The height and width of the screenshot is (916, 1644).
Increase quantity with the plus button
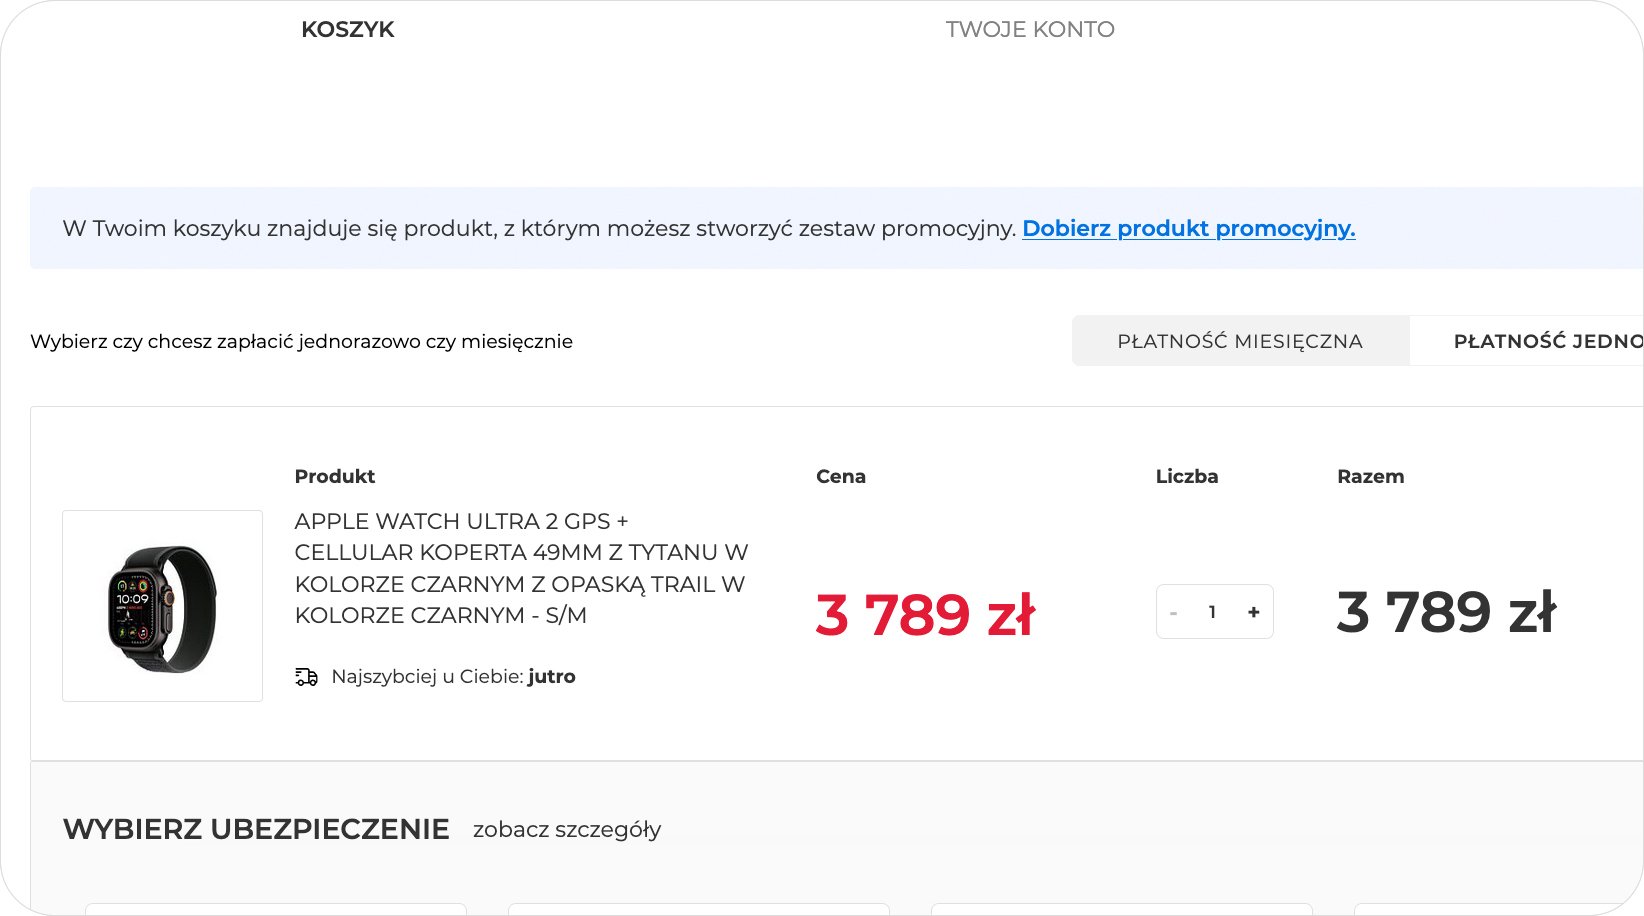pyautogui.click(x=1253, y=612)
